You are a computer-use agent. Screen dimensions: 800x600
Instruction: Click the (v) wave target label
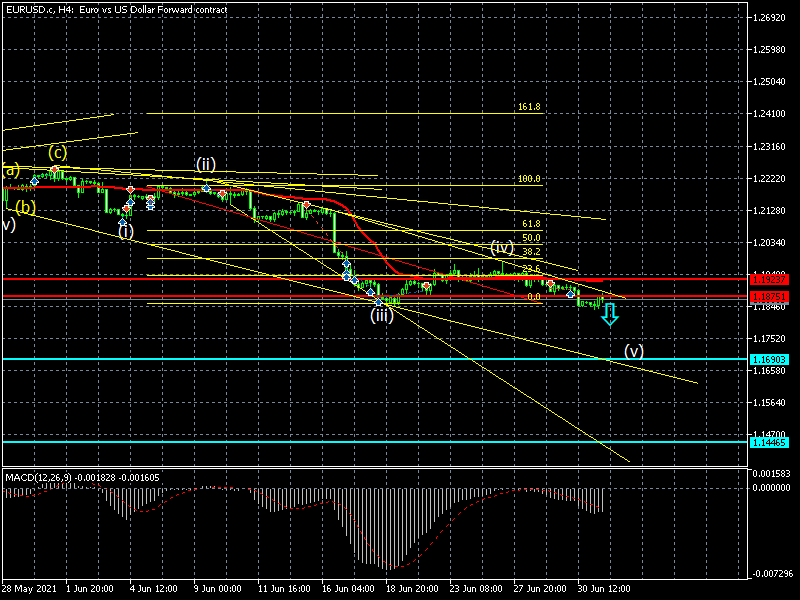click(634, 351)
